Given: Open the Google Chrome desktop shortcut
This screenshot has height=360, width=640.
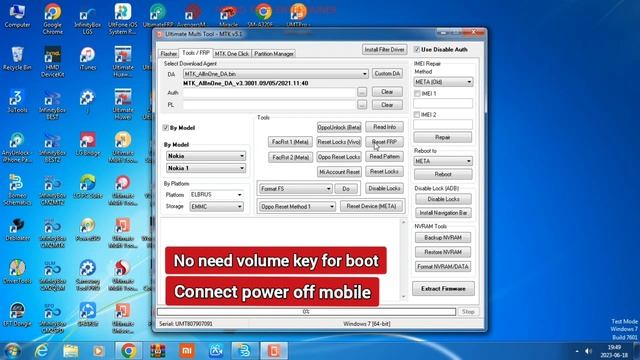Looking at the screenshot, I should pos(53,19).
